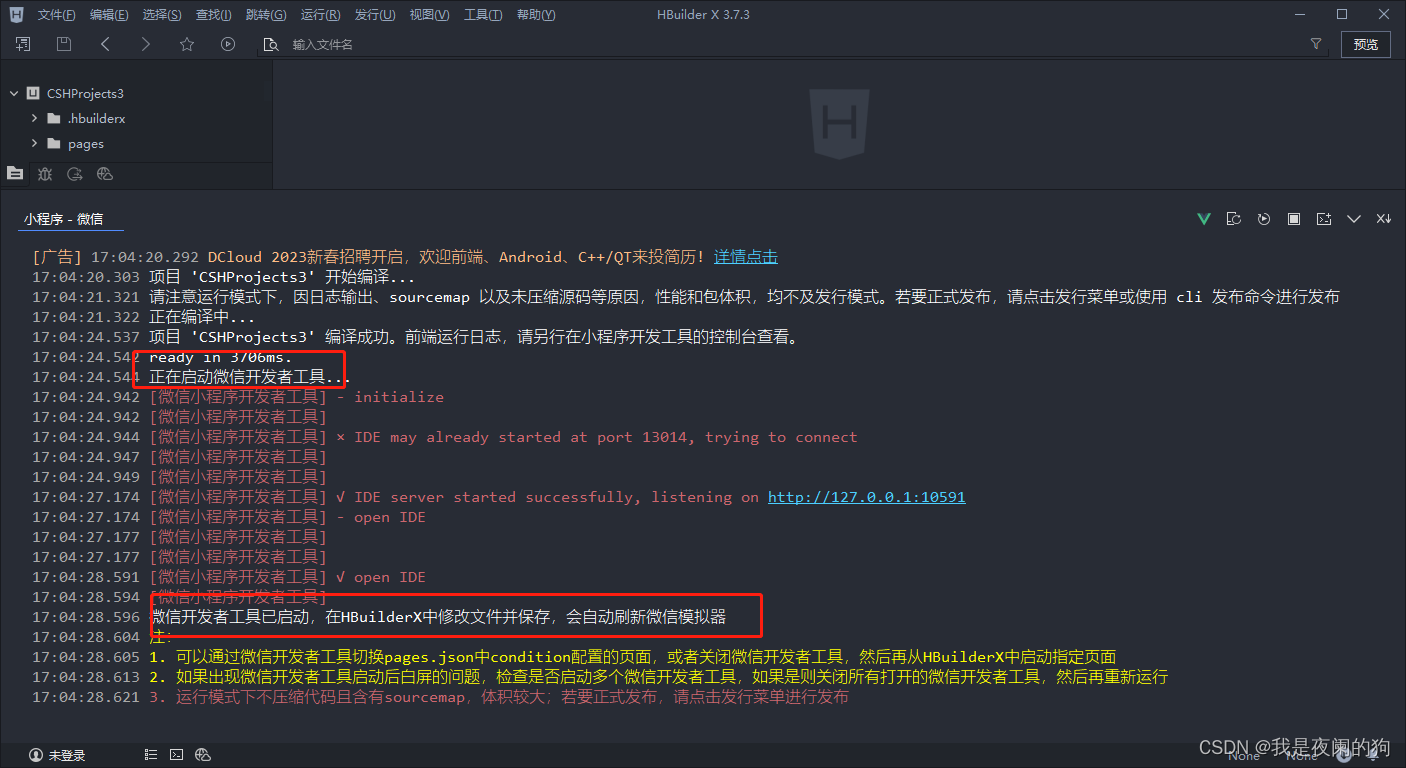
Task: Click the save file toolbar icon
Action: click(64, 44)
